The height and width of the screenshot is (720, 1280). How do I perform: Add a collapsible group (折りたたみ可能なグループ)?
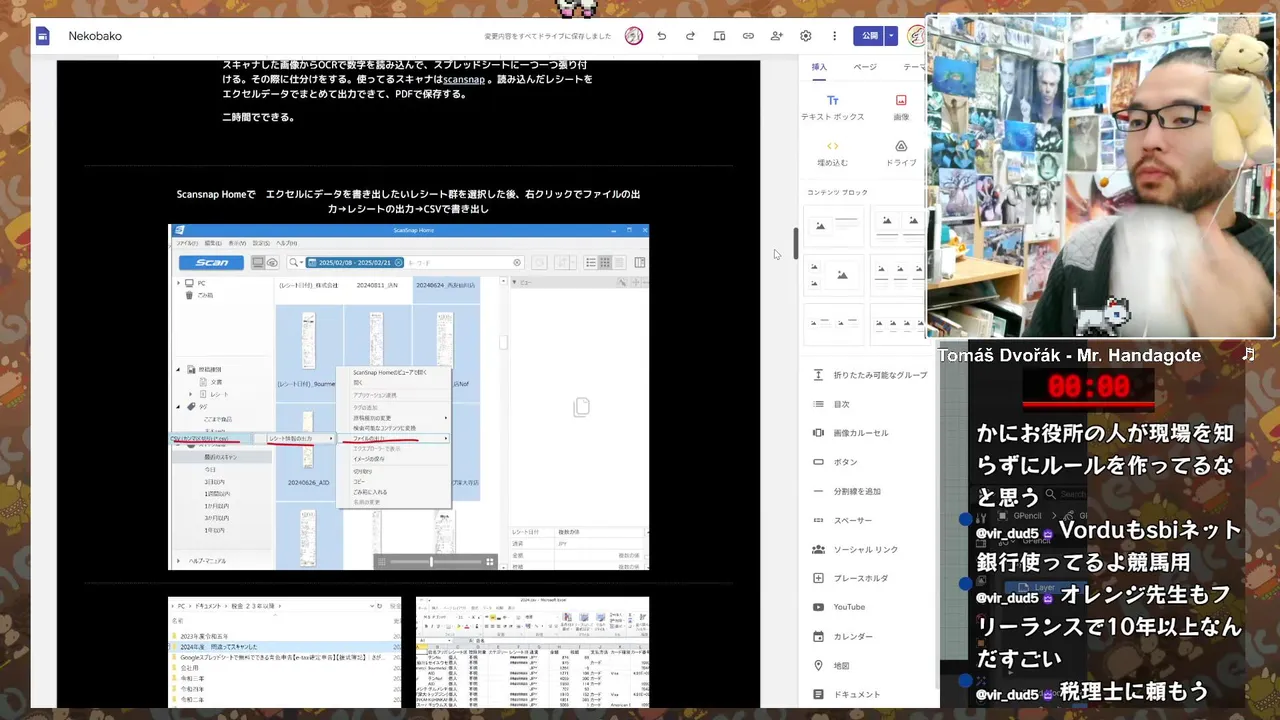(869, 375)
